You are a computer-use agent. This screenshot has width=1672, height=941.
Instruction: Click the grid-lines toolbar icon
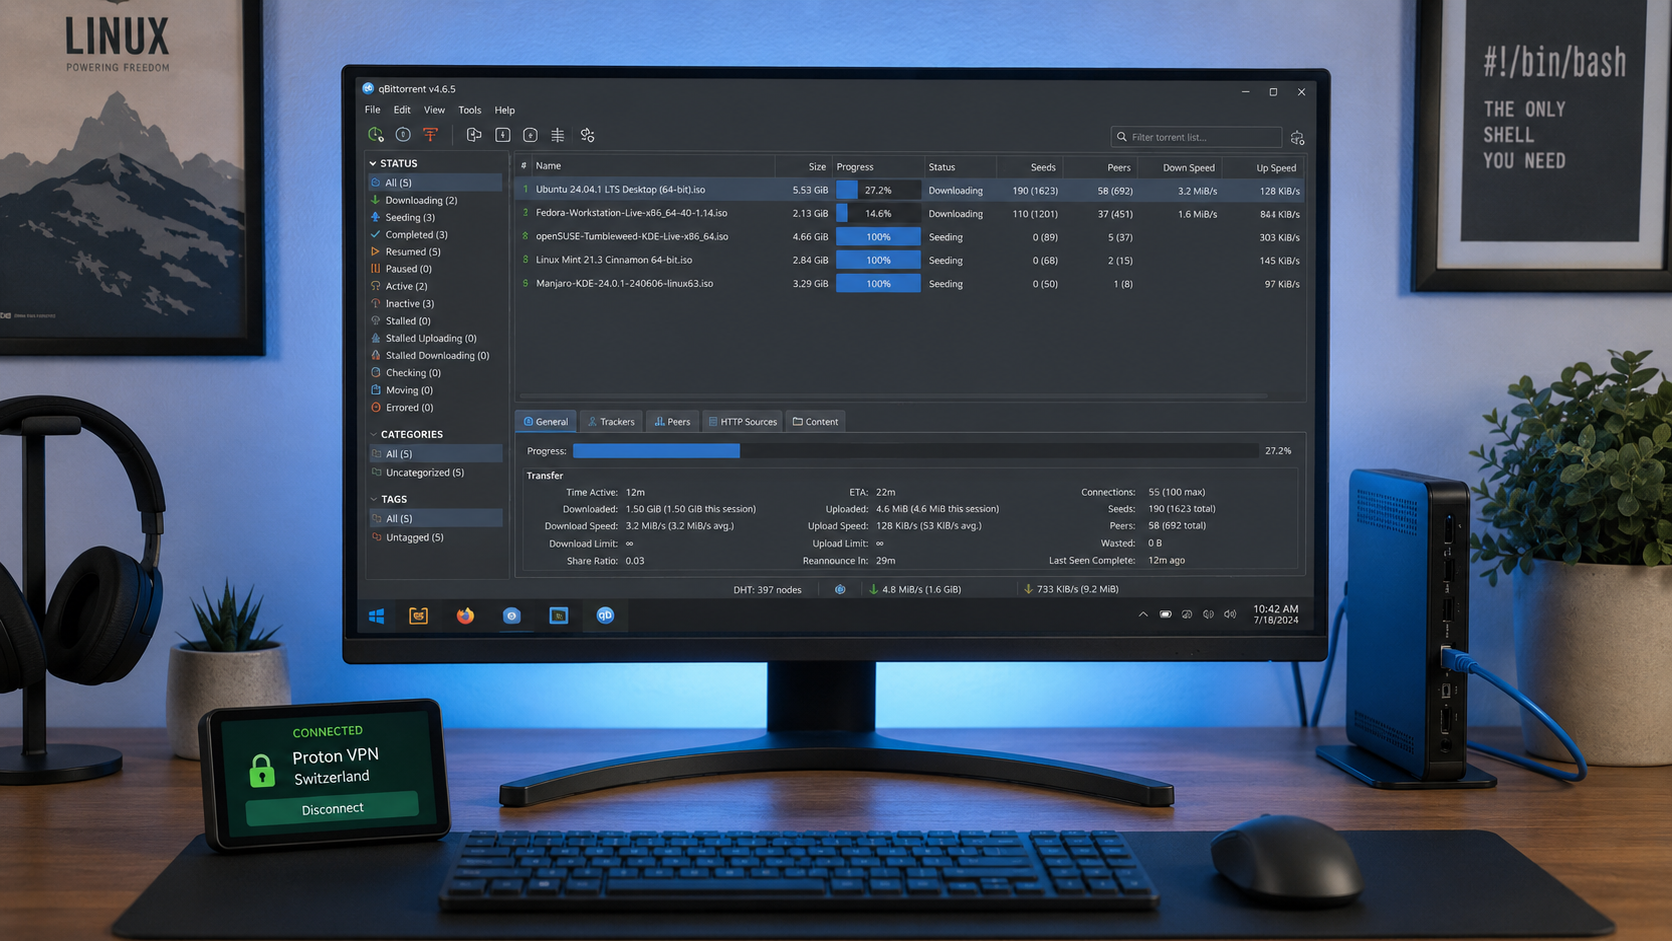[x=558, y=135]
